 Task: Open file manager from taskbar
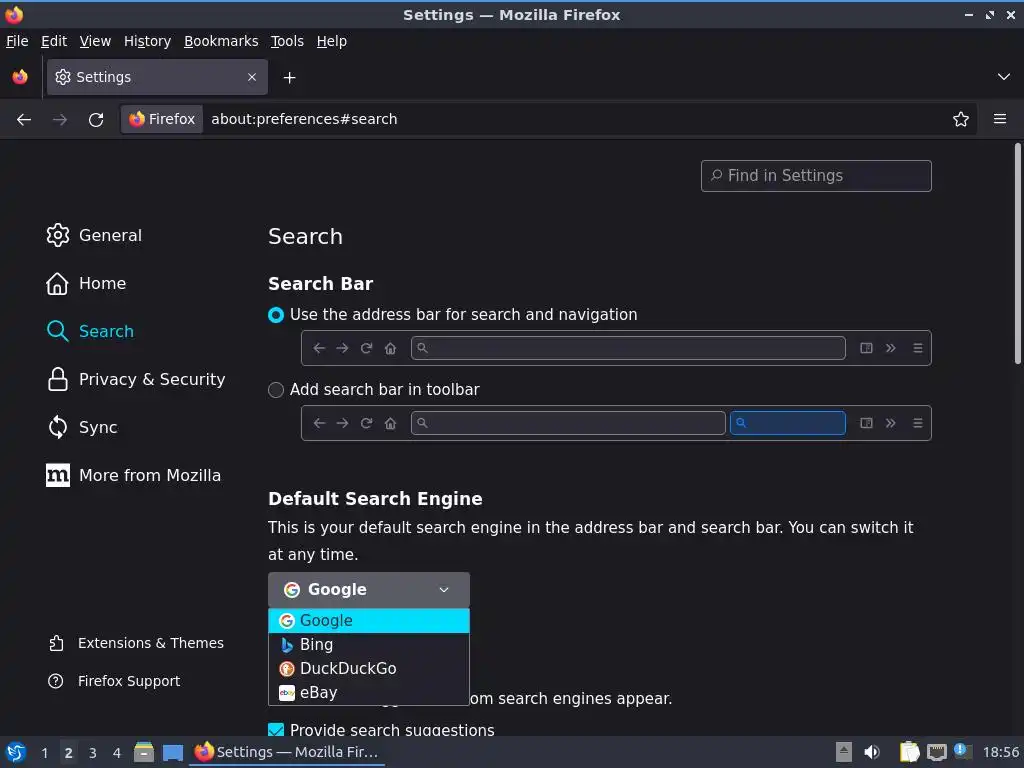[144, 752]
